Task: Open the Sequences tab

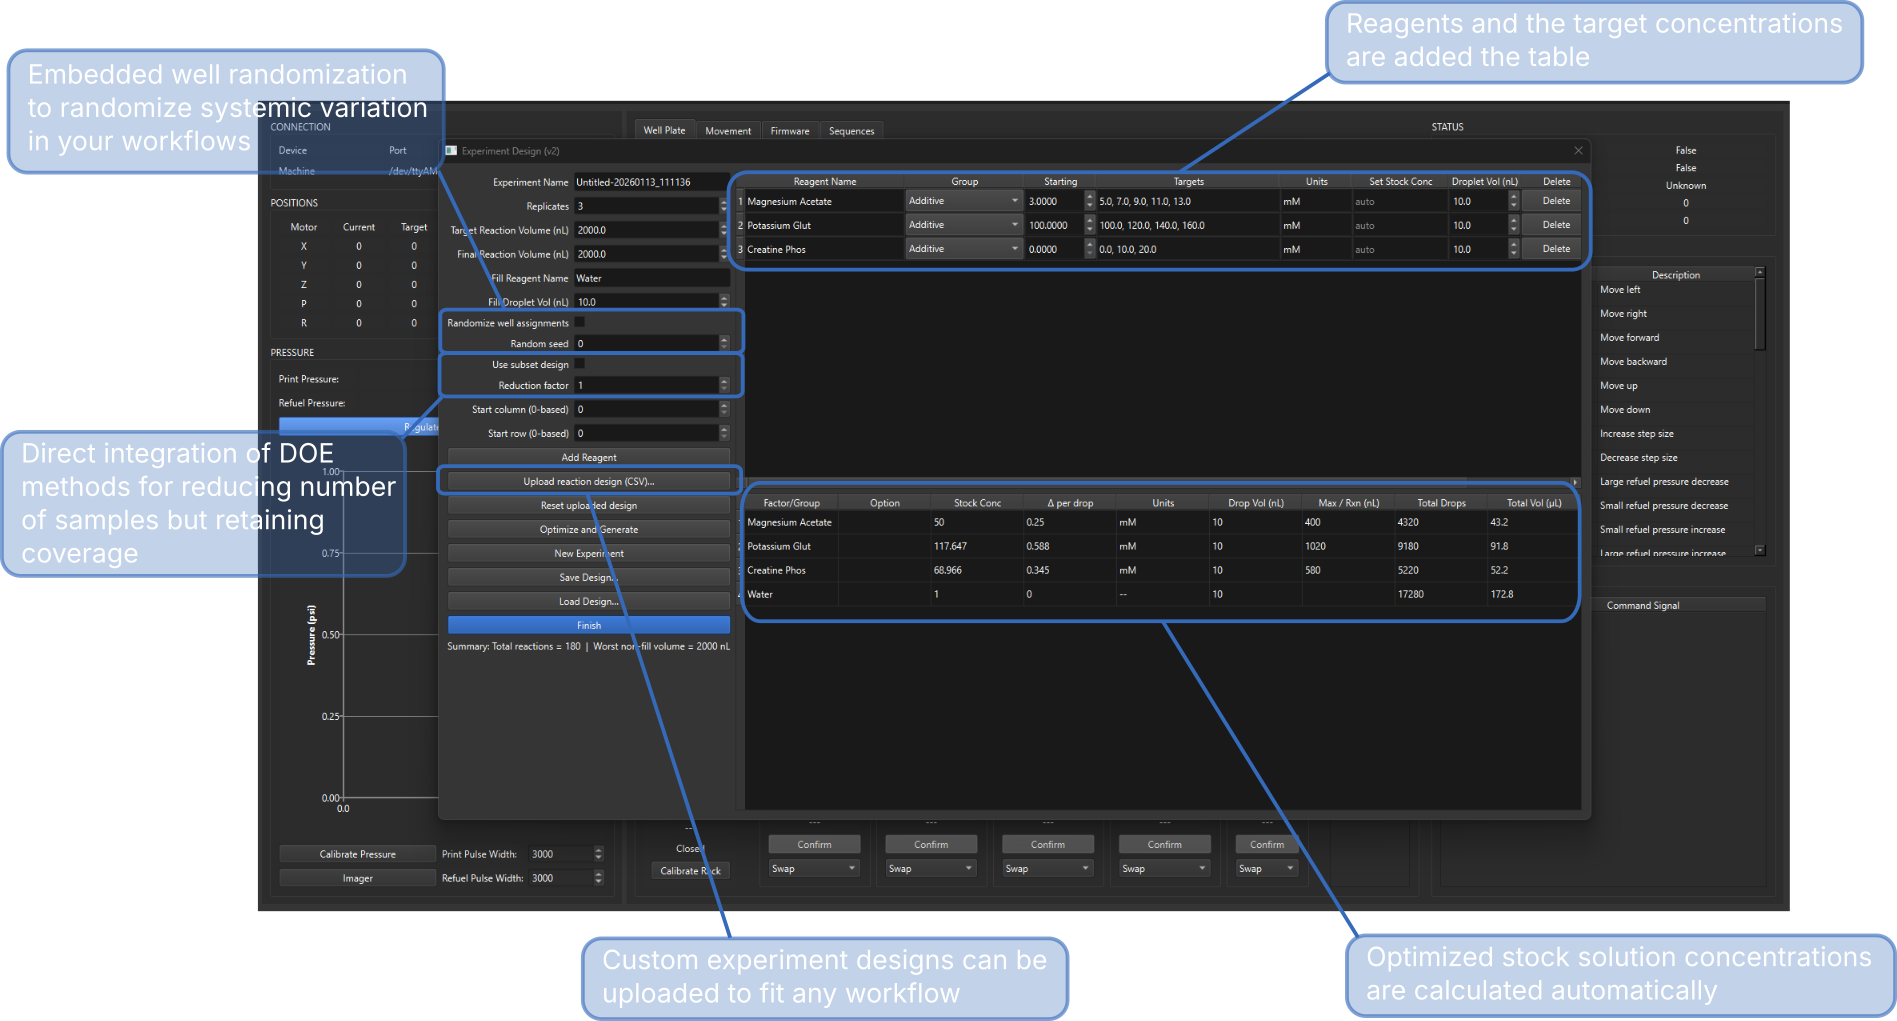Action: pyautogui.click(x=851, y=130)
